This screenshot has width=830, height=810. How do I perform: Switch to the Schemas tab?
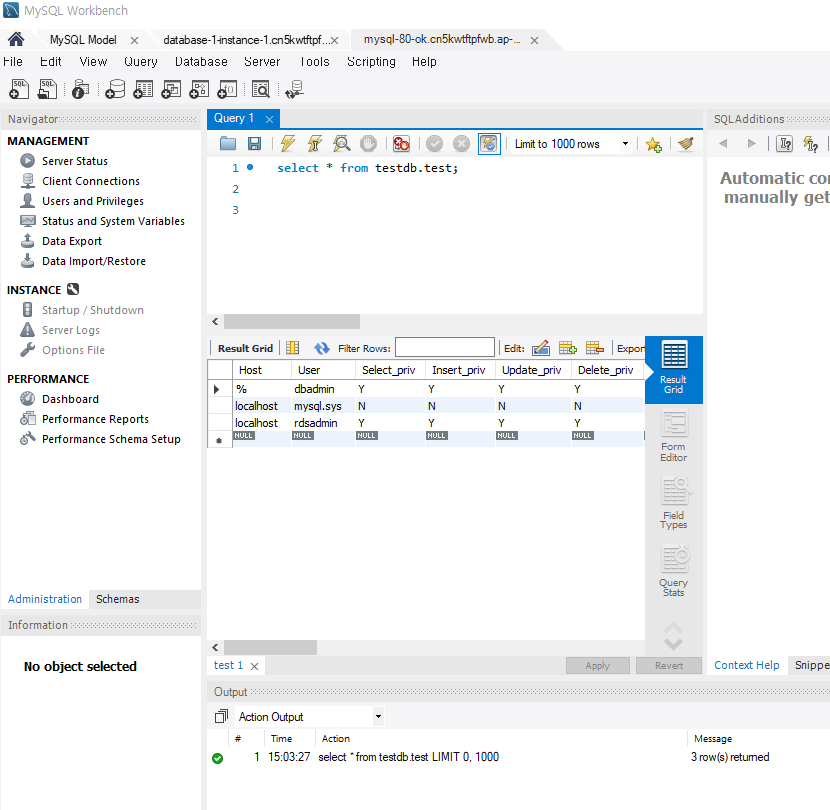click(x=118, y=599)
